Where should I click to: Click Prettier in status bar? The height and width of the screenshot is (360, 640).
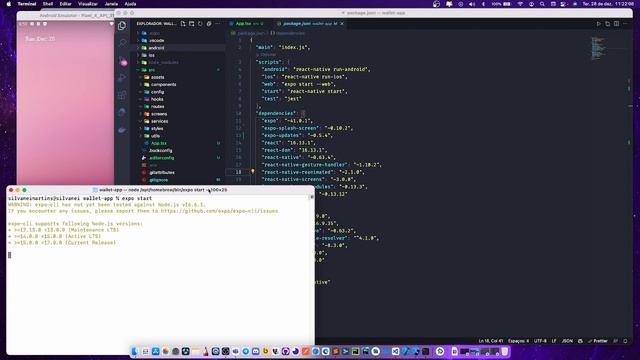click(598, 341)
